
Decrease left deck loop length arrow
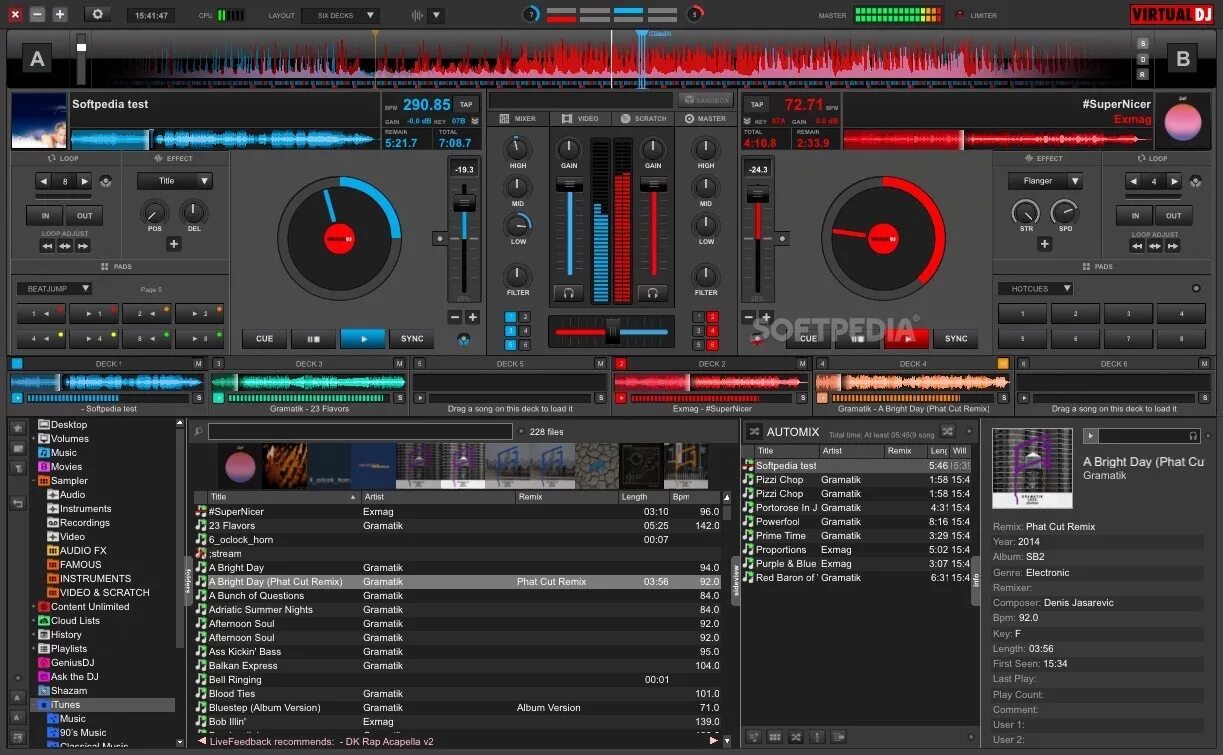[x=43, y=181]
